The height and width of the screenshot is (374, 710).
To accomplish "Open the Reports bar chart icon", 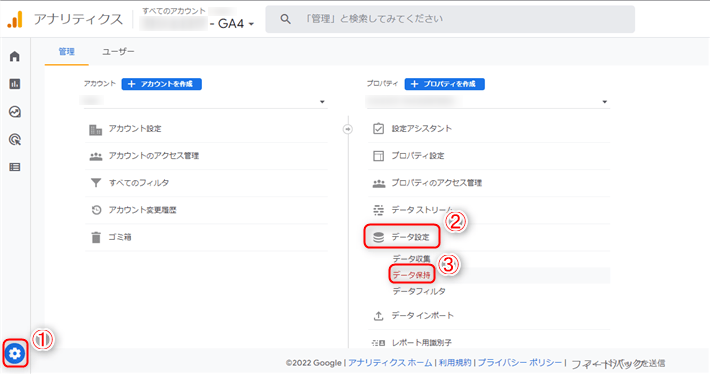I will (14, 84).
